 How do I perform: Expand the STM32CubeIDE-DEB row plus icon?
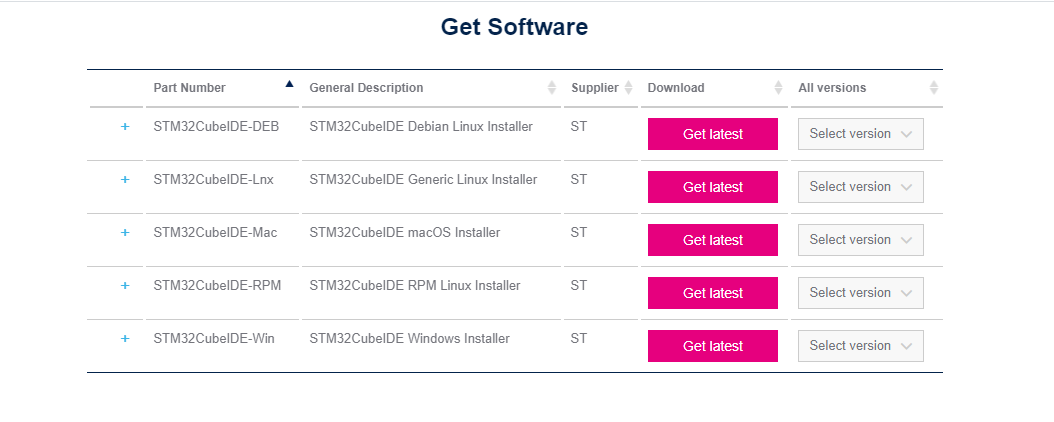point(124,126)
